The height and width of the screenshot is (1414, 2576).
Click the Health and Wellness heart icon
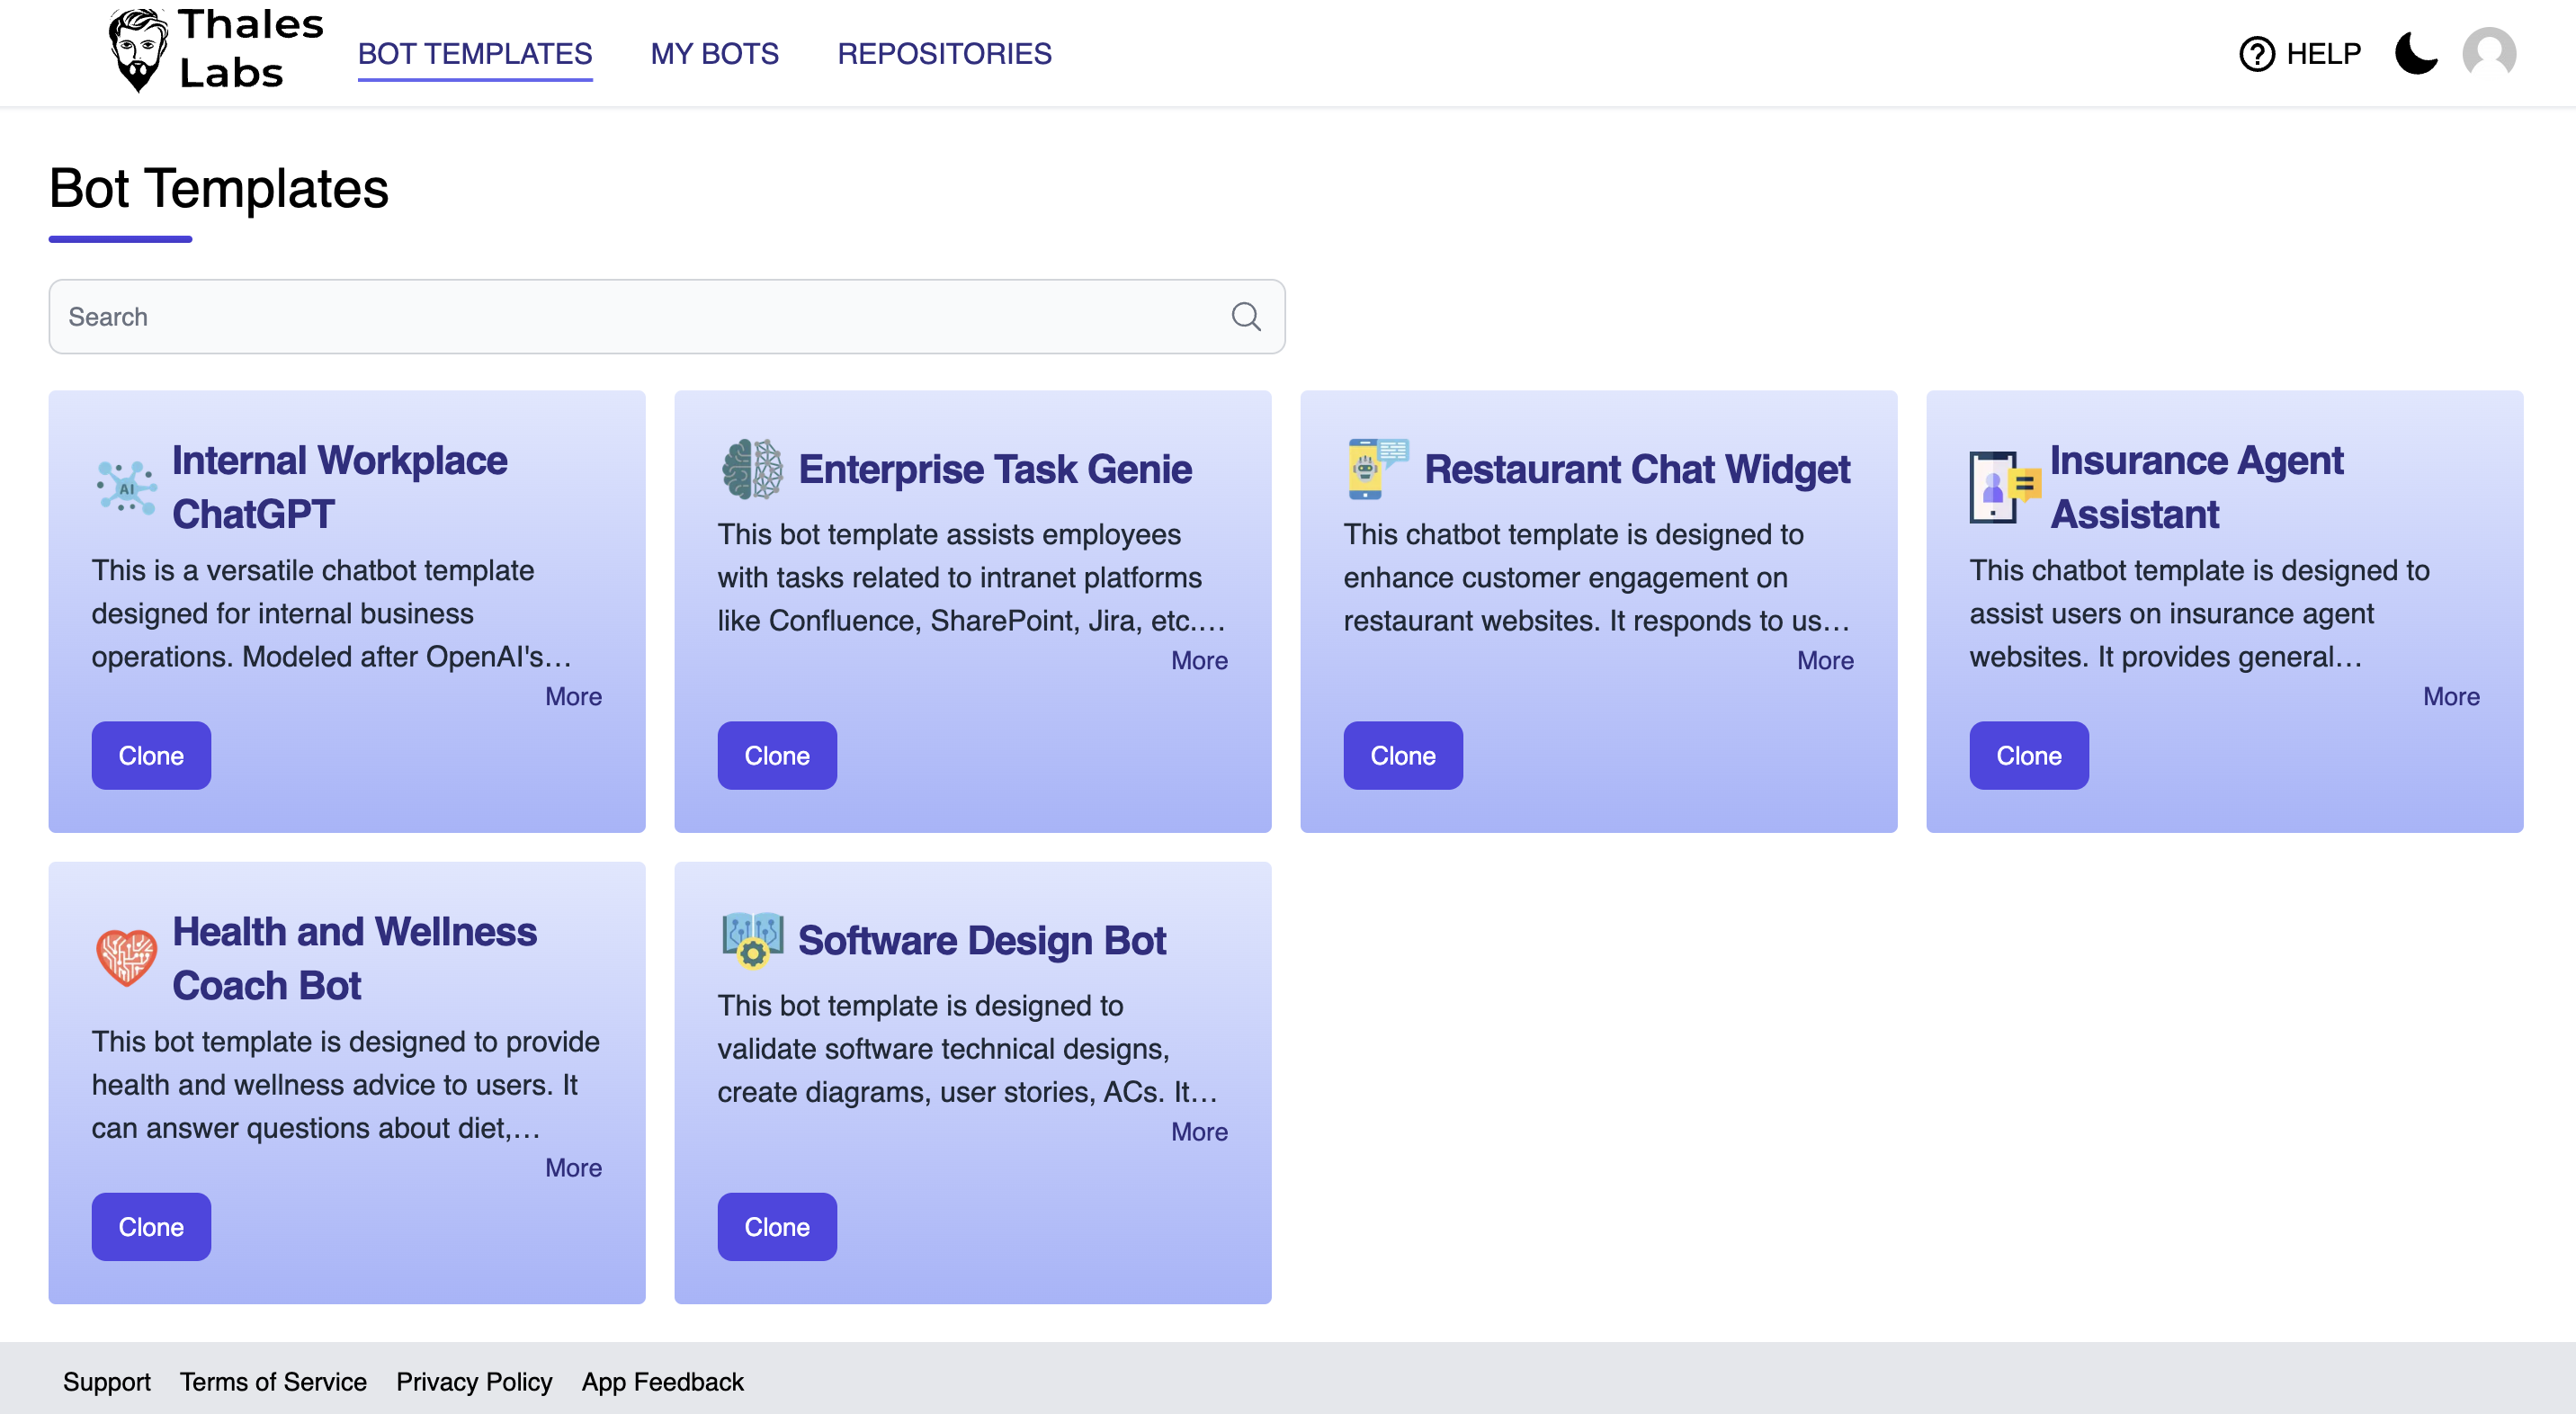pyautogui.click(x=126, y=958)
